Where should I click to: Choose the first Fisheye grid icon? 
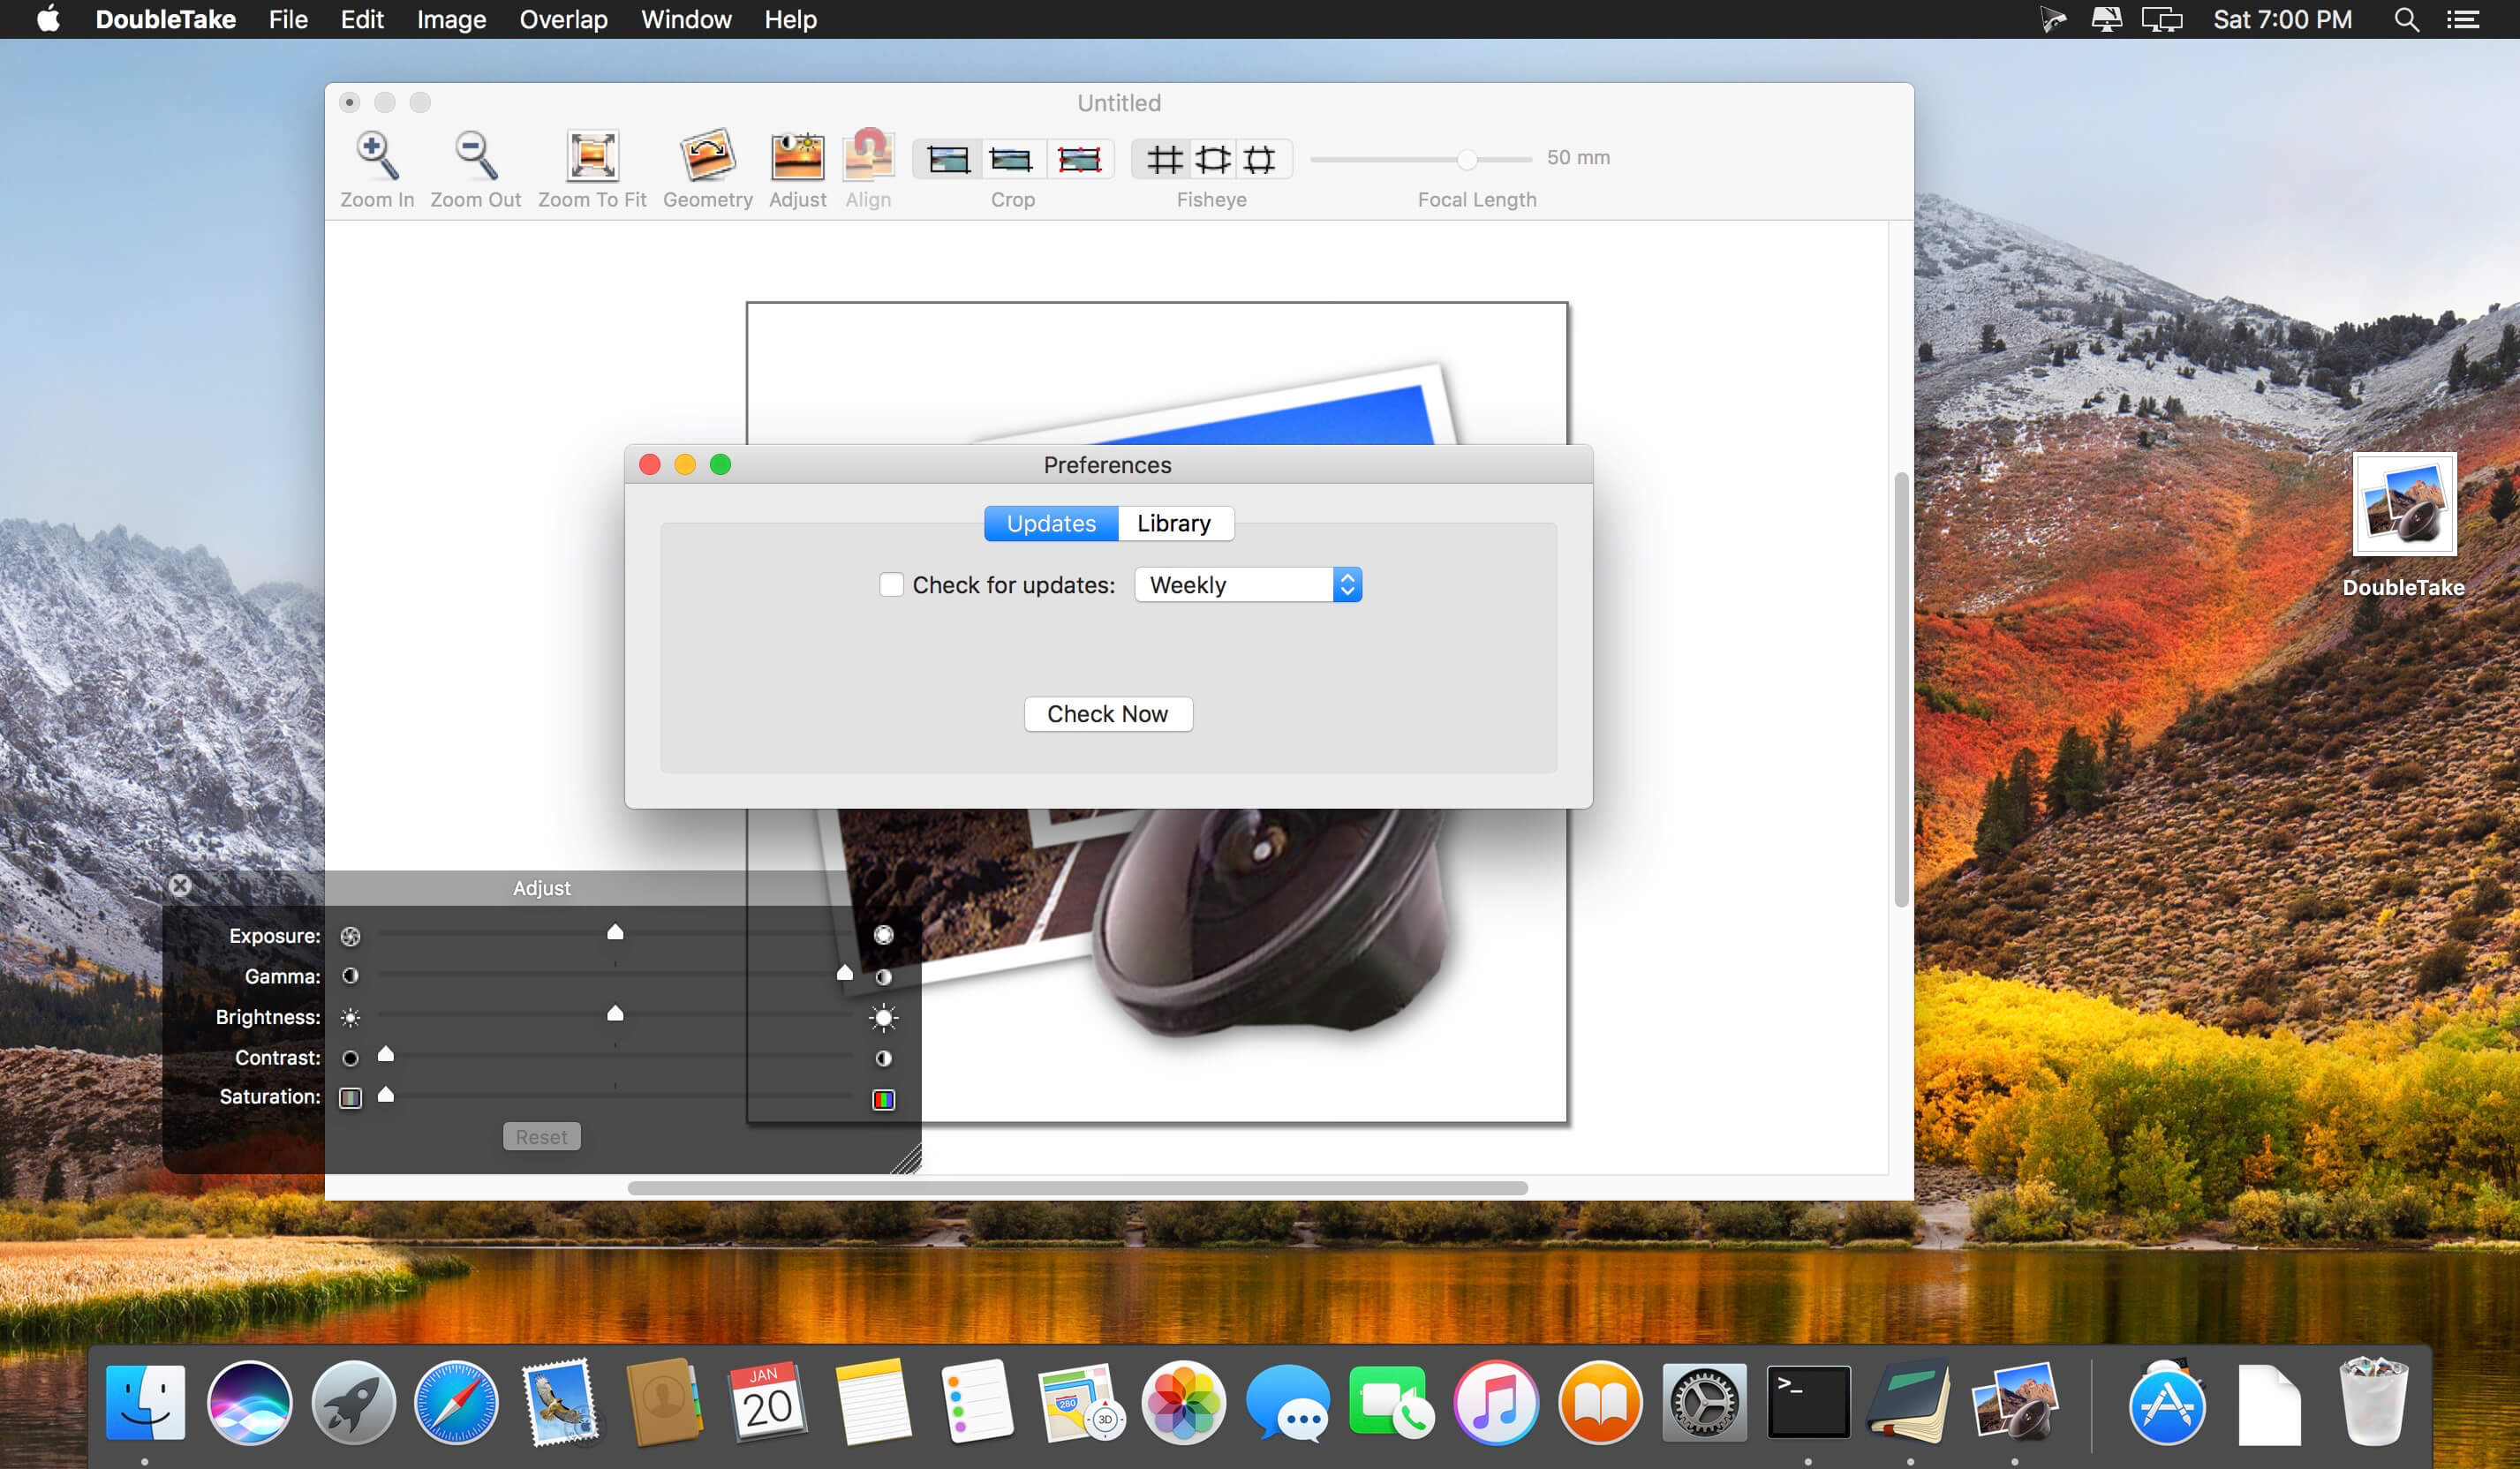pos(1164,159)
